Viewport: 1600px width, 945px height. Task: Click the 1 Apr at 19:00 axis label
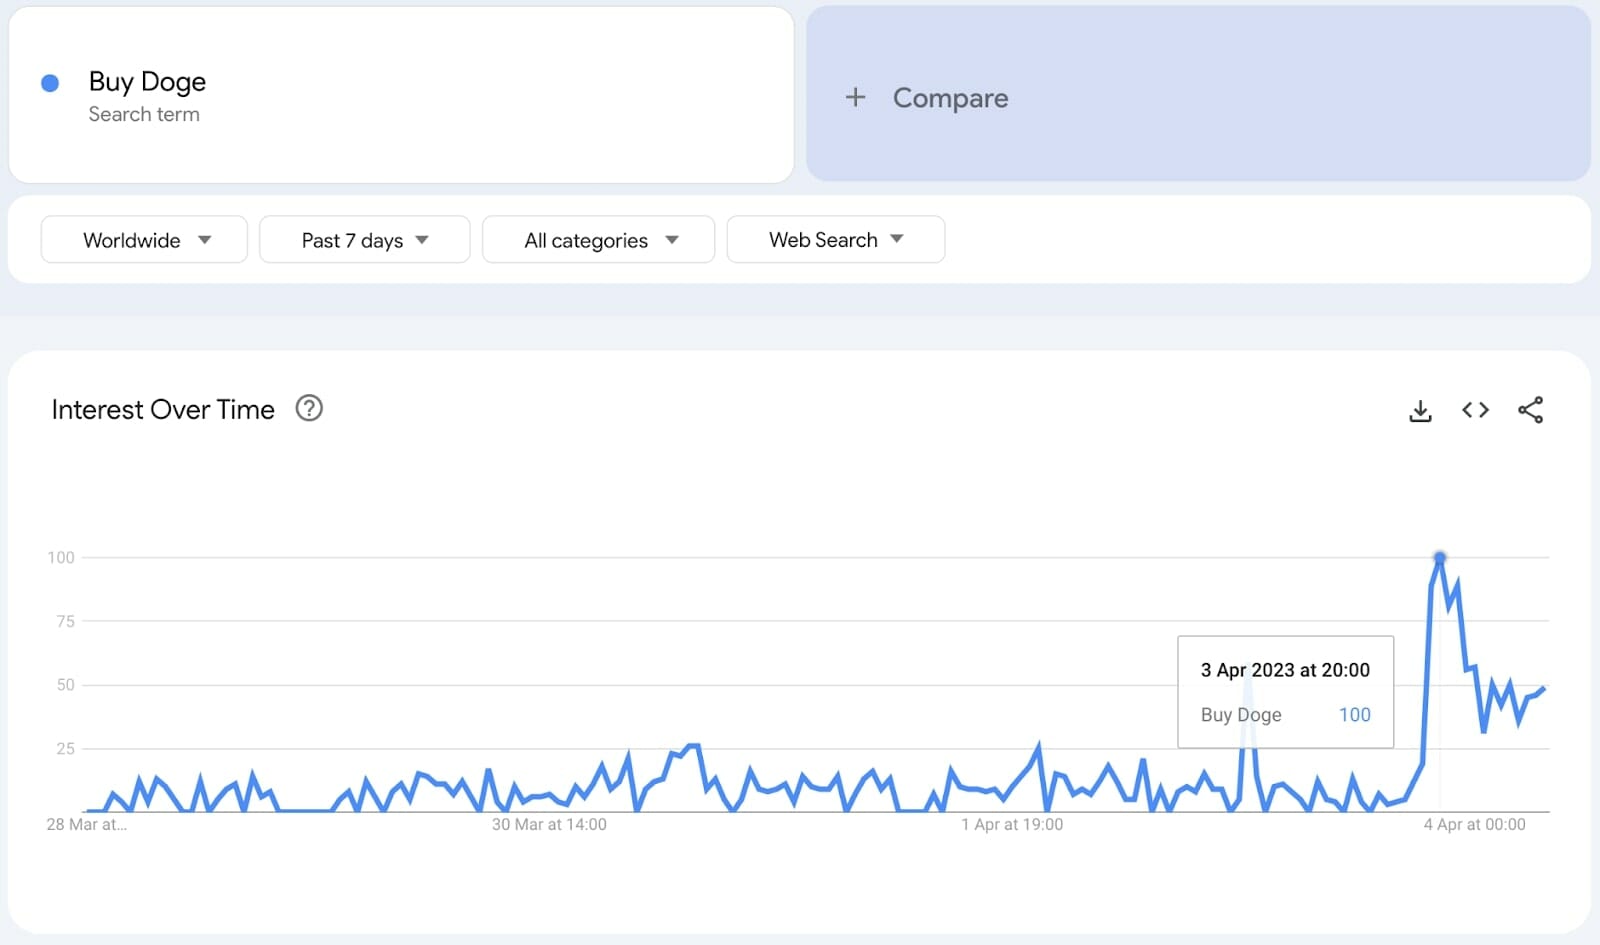click(x=1012, y=825)
